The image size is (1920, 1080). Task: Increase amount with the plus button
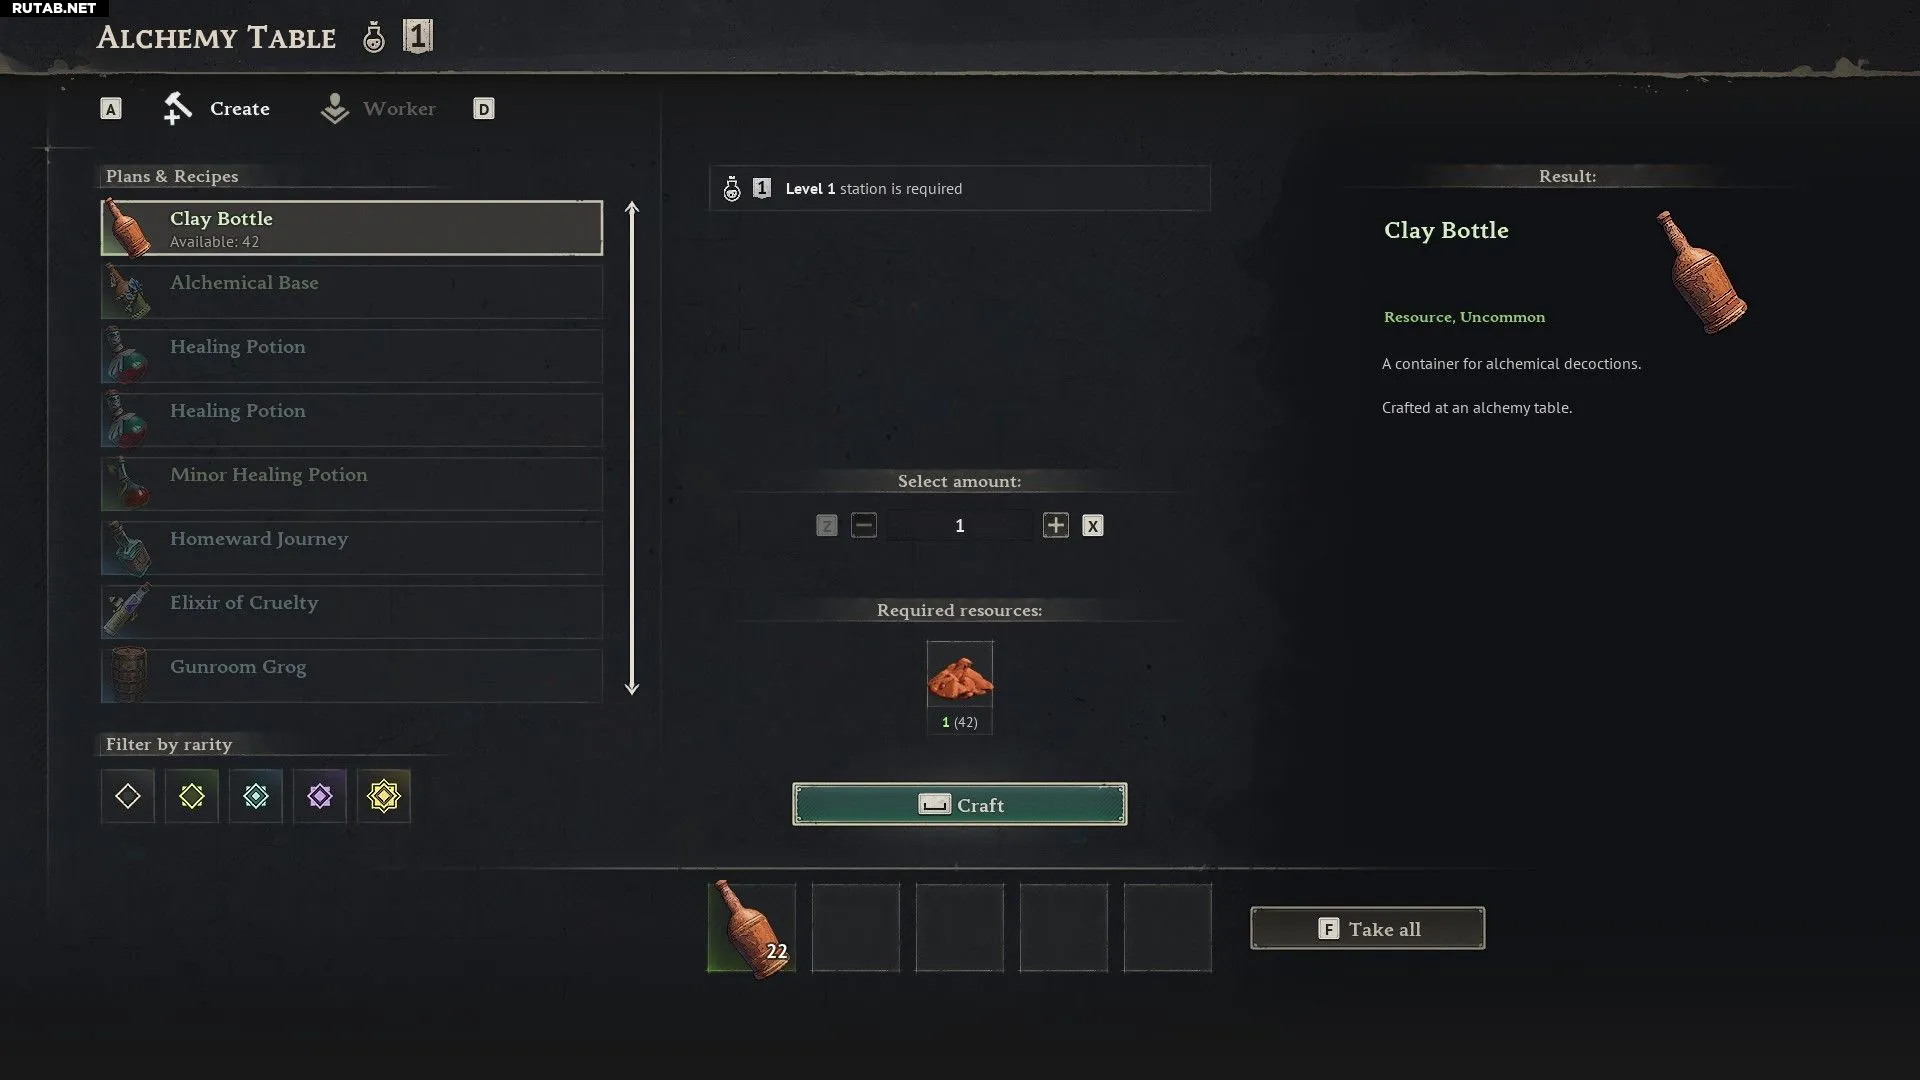[x=1056, y=525]
